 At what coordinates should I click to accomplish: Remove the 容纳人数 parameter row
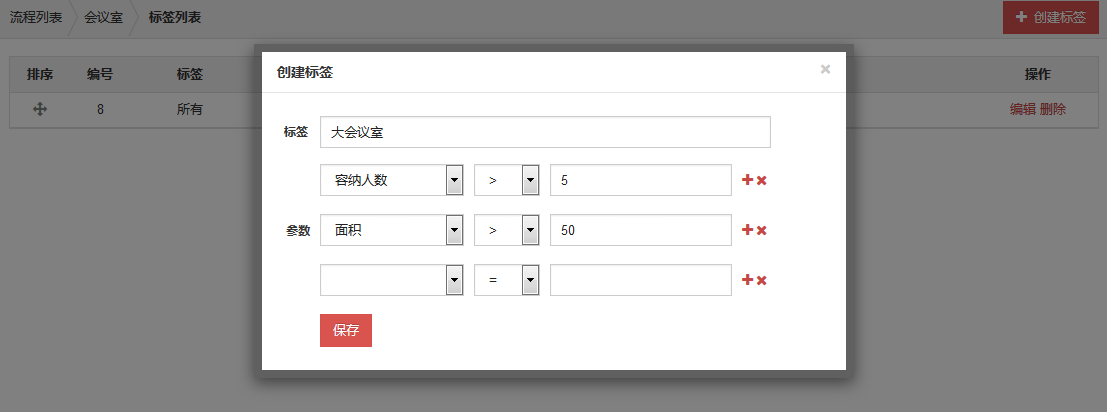762,181
